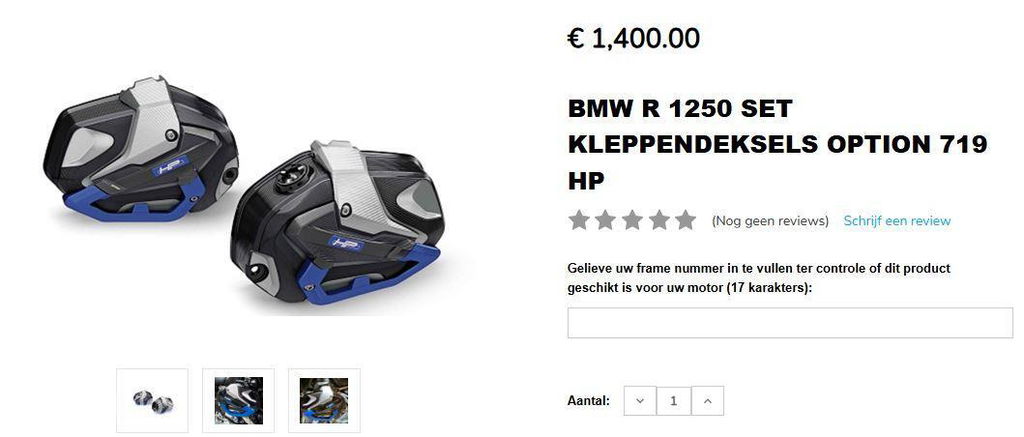Show second thumbnail with mounted cover

click(238, 400)
